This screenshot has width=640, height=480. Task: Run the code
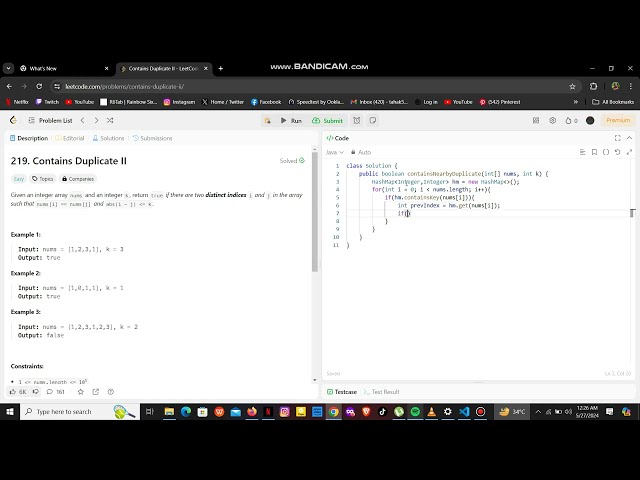pos(291,120)
